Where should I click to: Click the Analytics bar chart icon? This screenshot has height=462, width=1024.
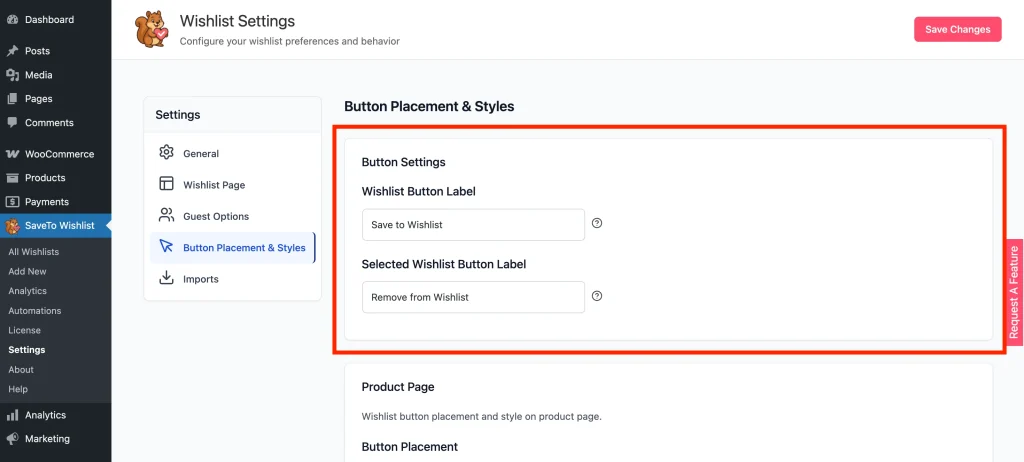[12, 415]
